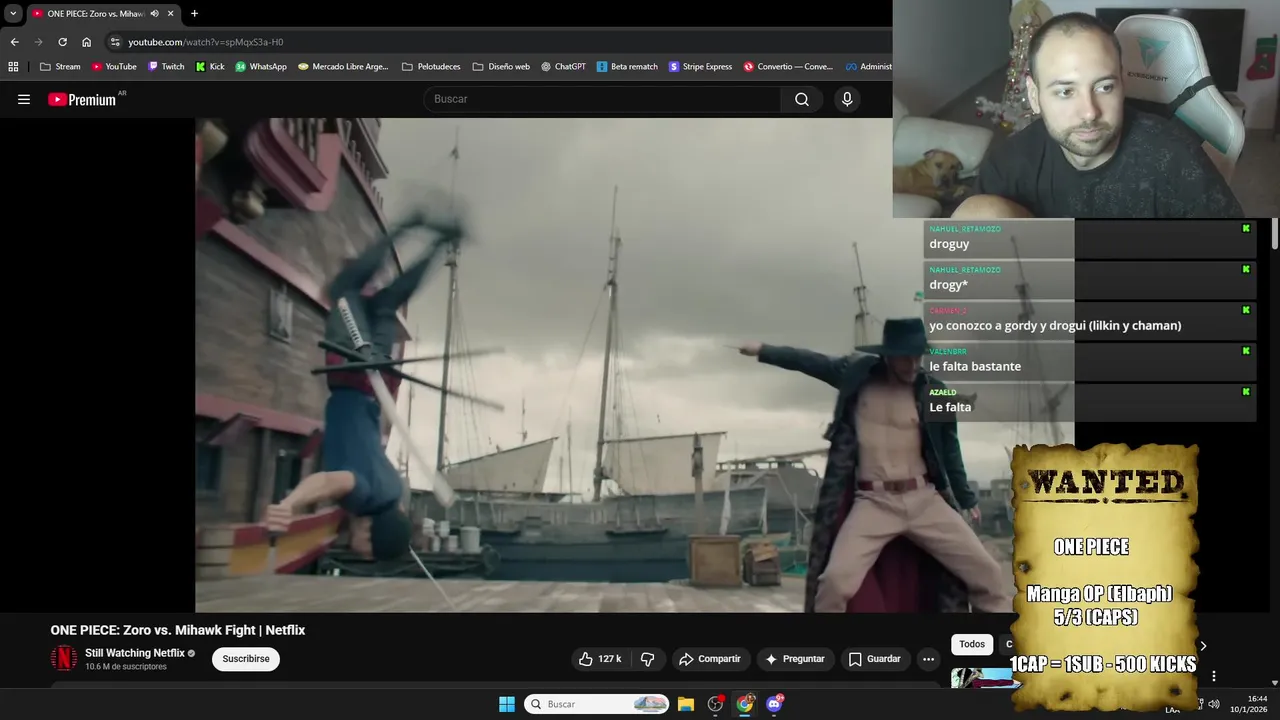Select chat username VALENBRR
Viewport: 1280px width, 720px height.
(948, 352)
